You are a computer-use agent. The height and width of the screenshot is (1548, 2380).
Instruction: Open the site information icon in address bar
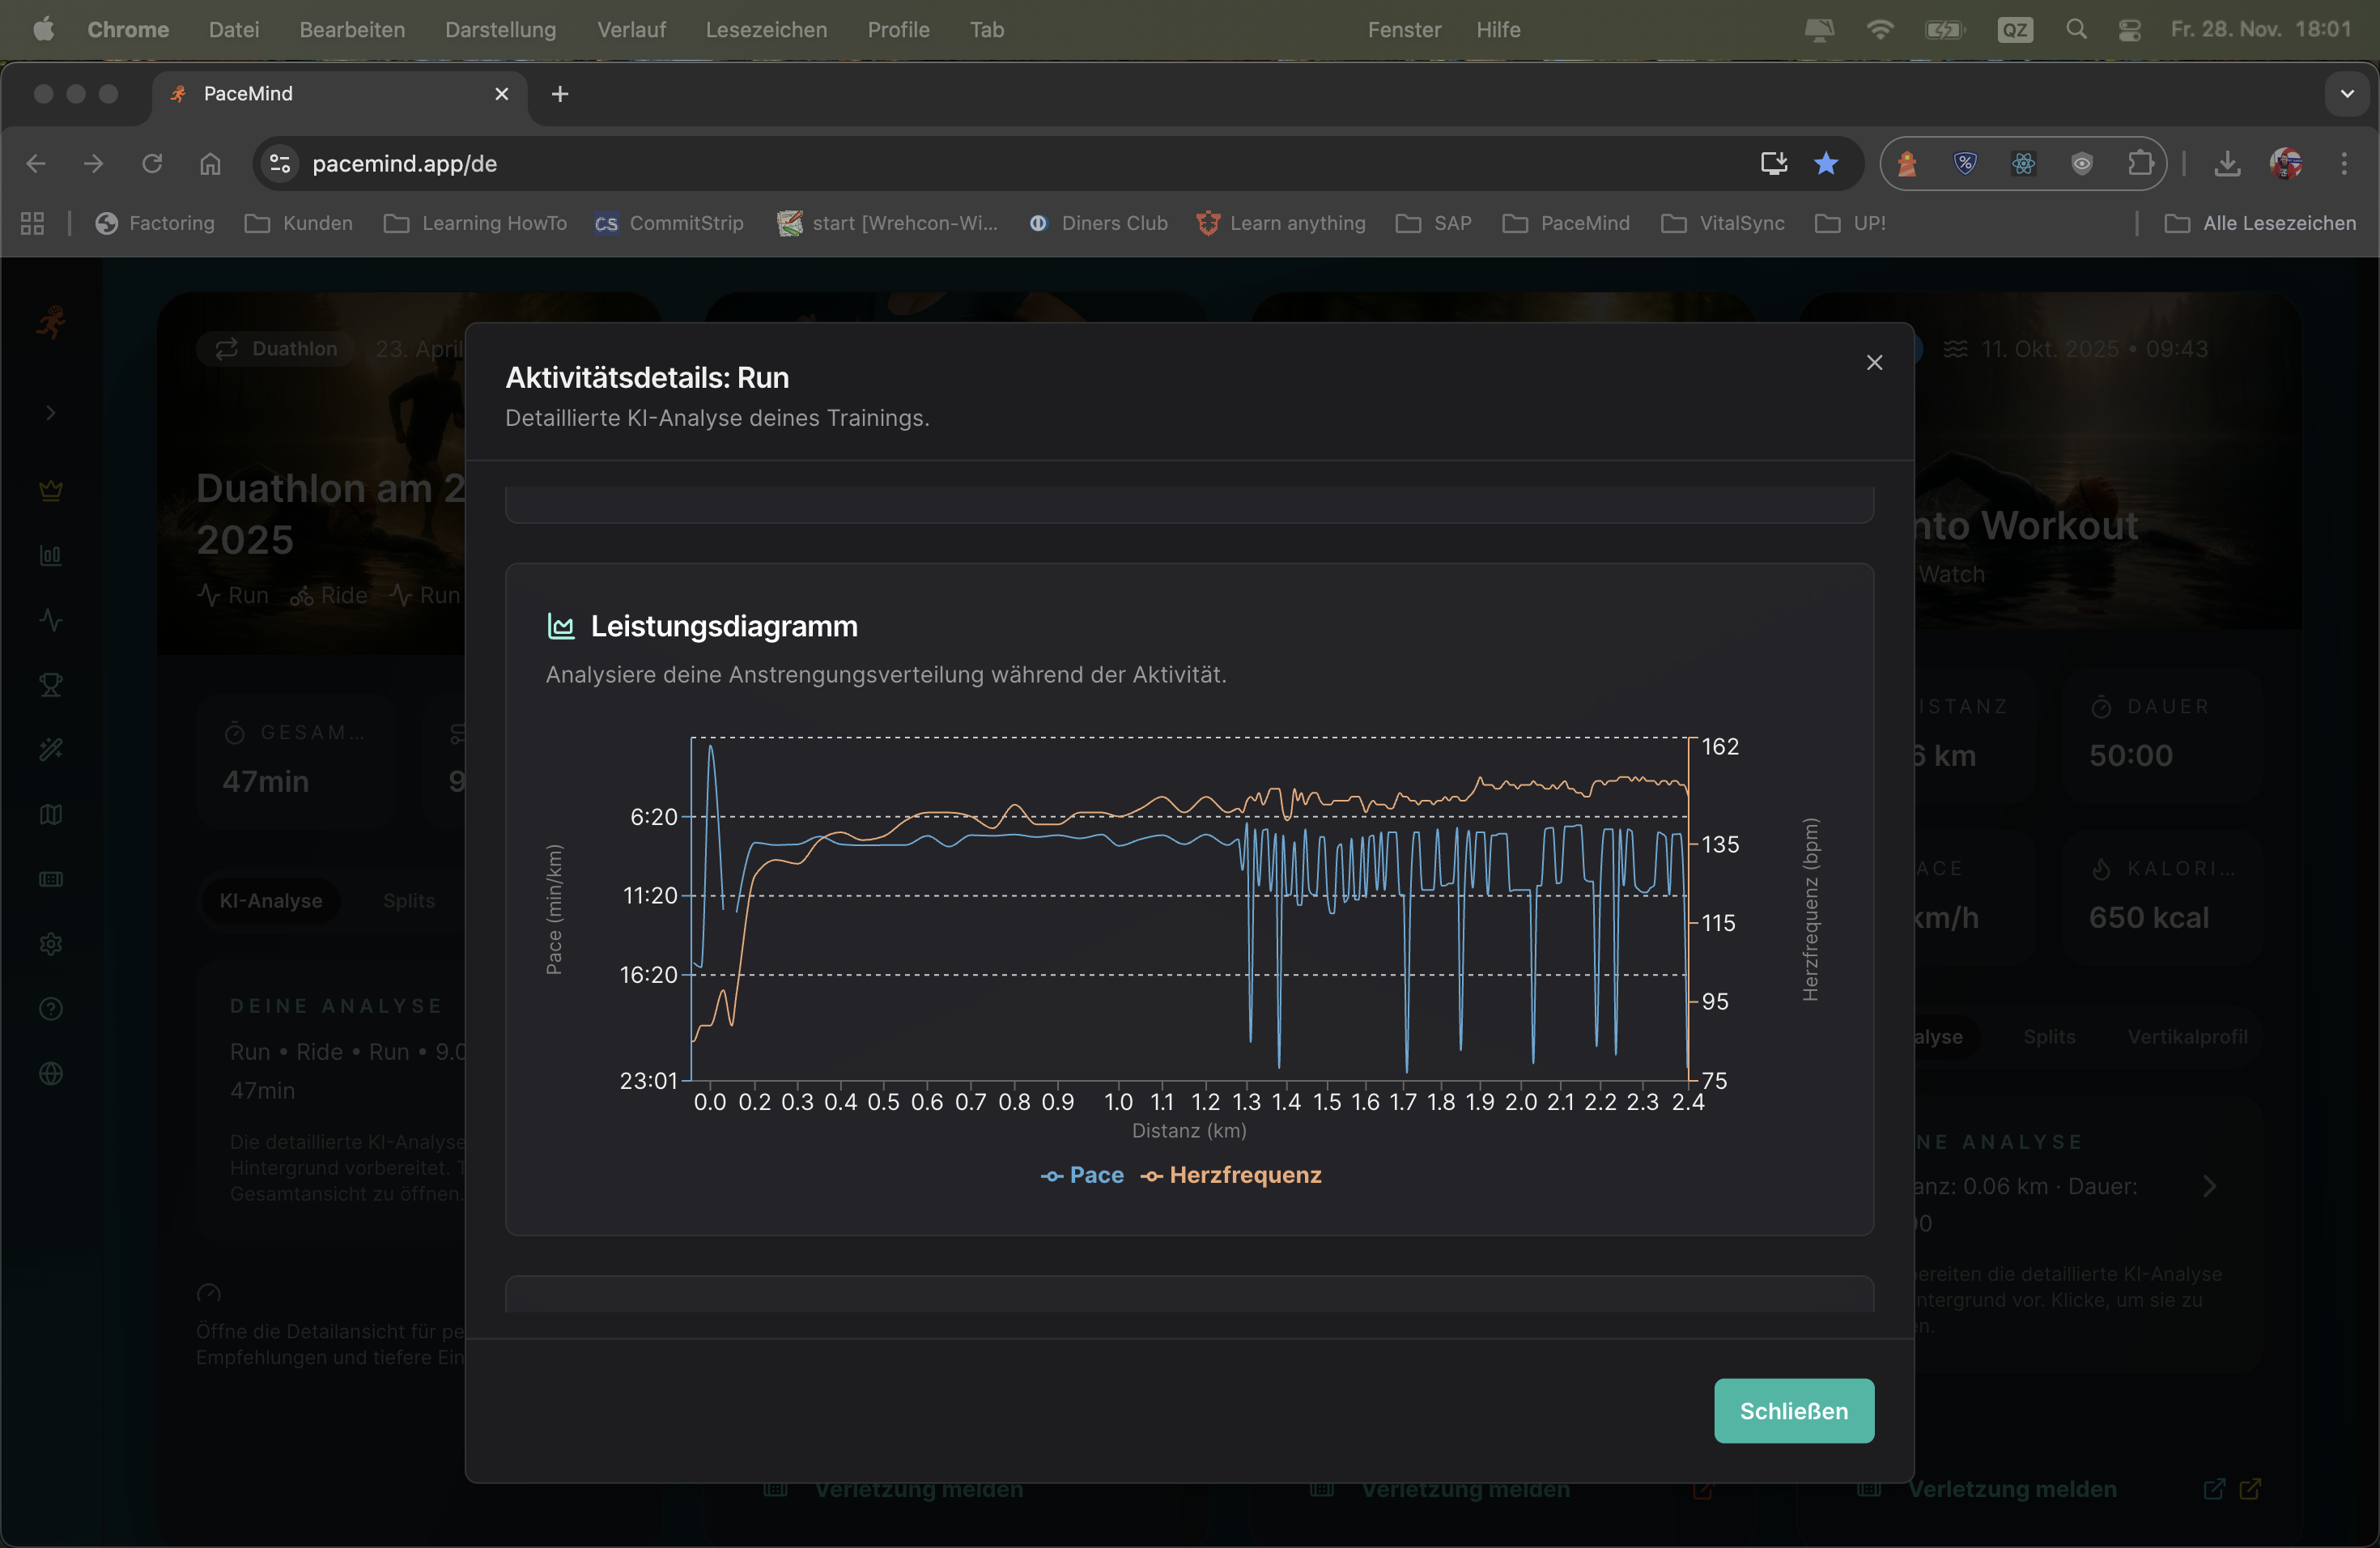(x=280, y=163)
